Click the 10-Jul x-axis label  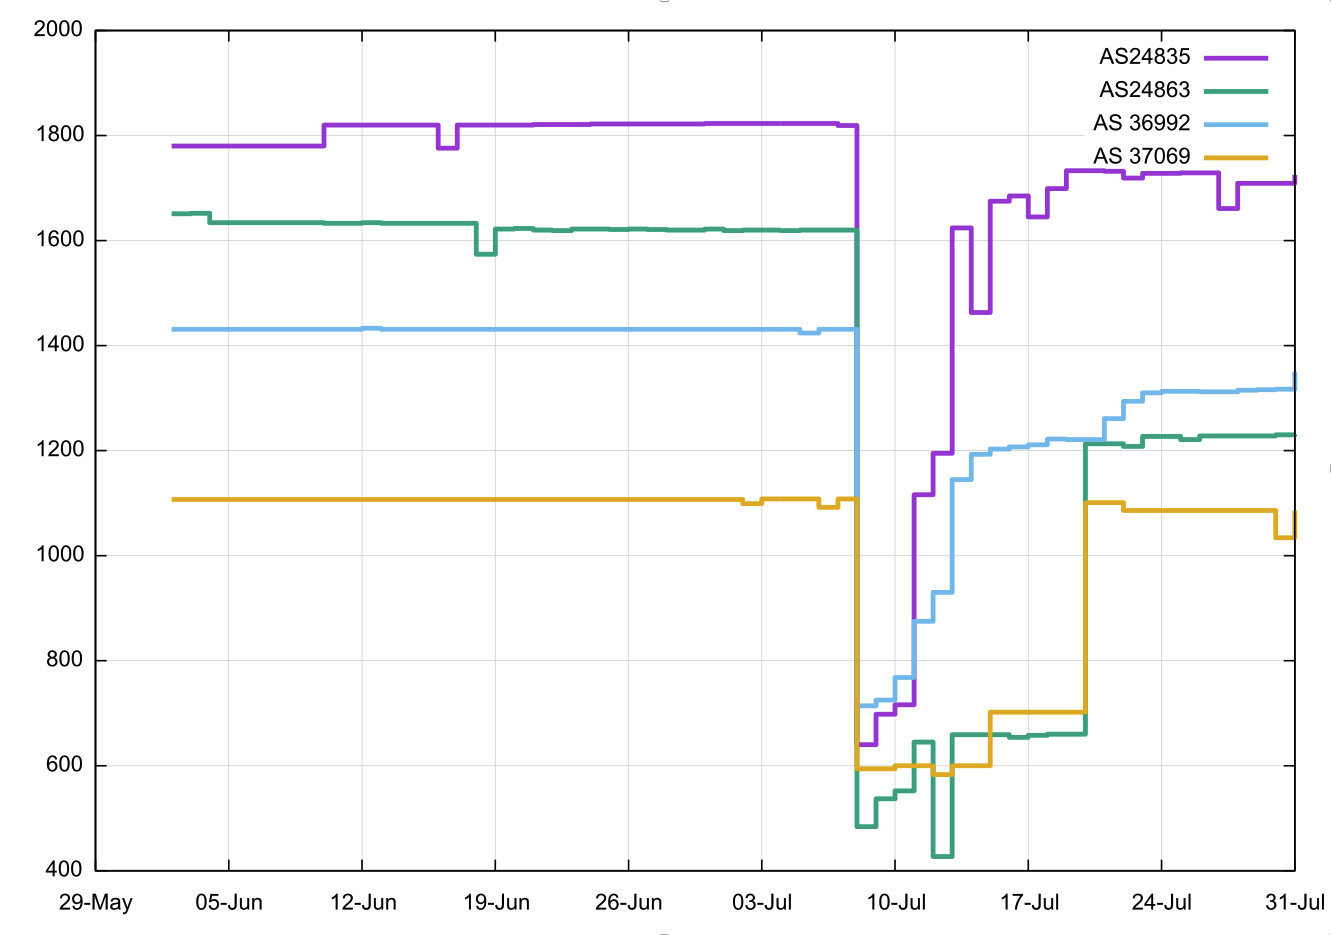click(896, 903)
